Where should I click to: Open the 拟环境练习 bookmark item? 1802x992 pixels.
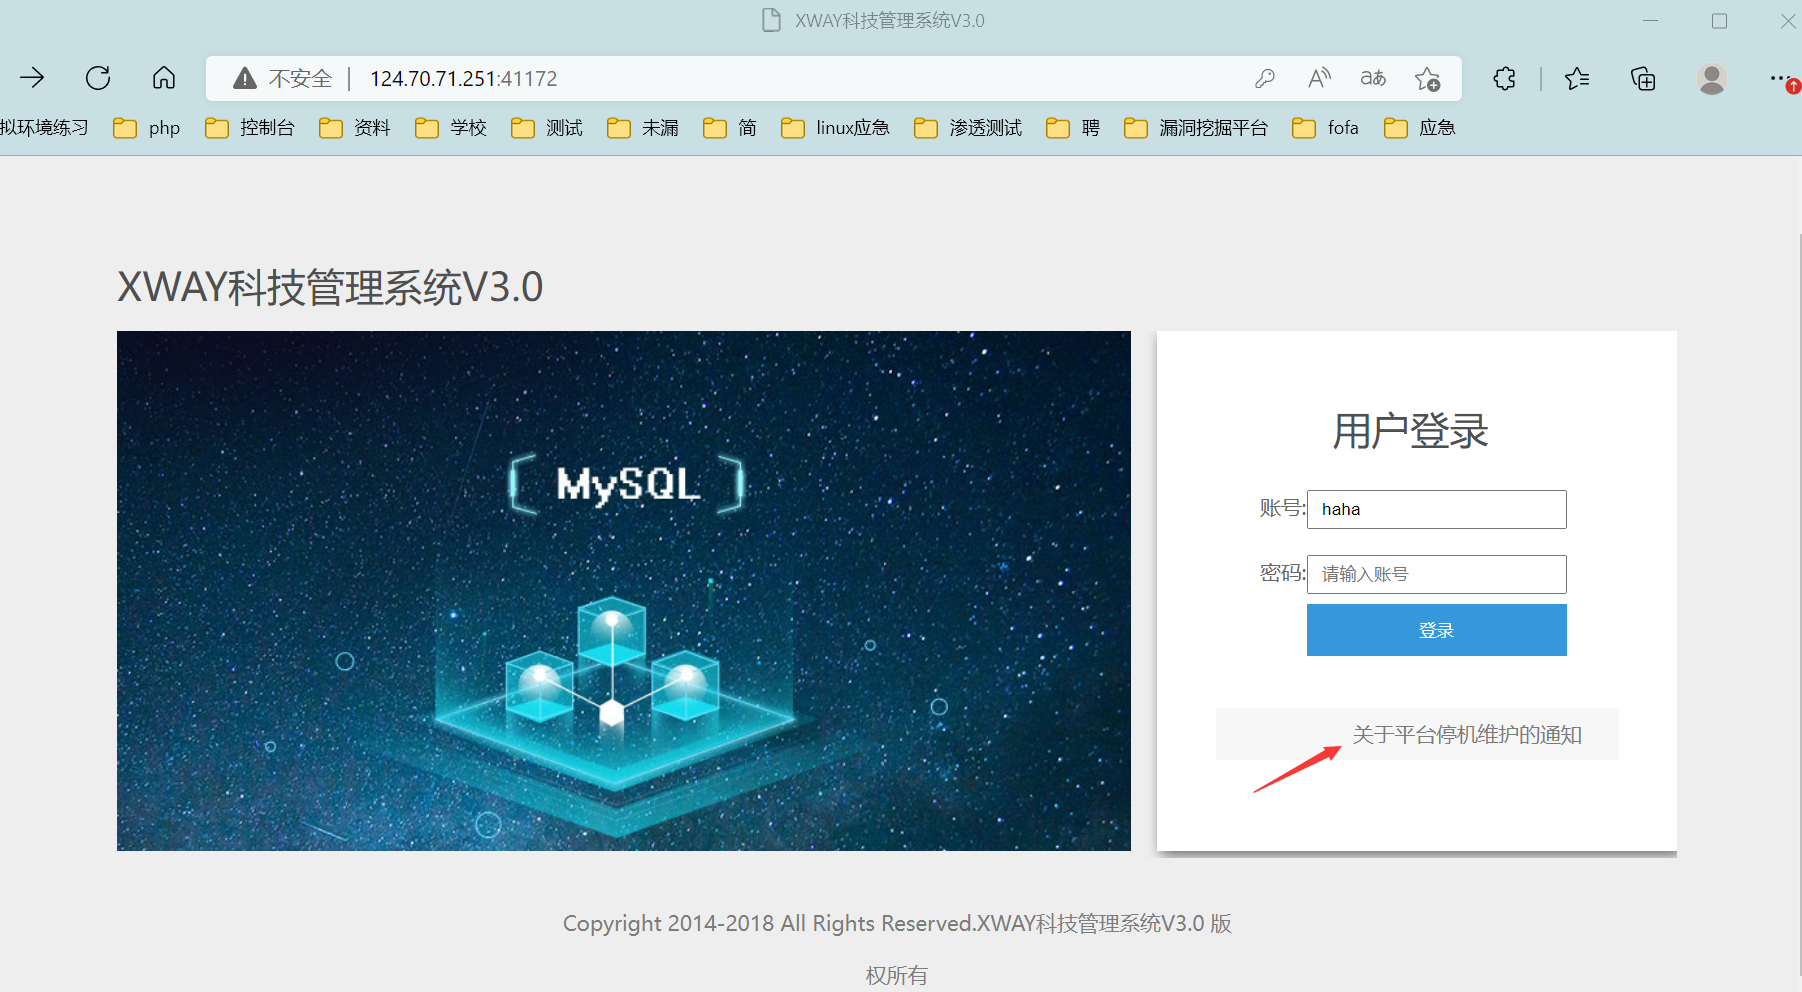click(44, 128)
